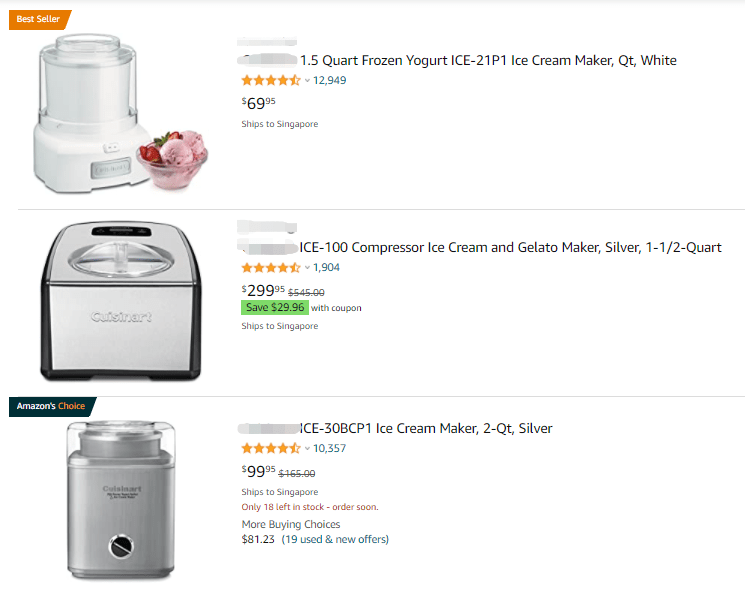View the 12,949 customer reviews

[x=330, y=80]
